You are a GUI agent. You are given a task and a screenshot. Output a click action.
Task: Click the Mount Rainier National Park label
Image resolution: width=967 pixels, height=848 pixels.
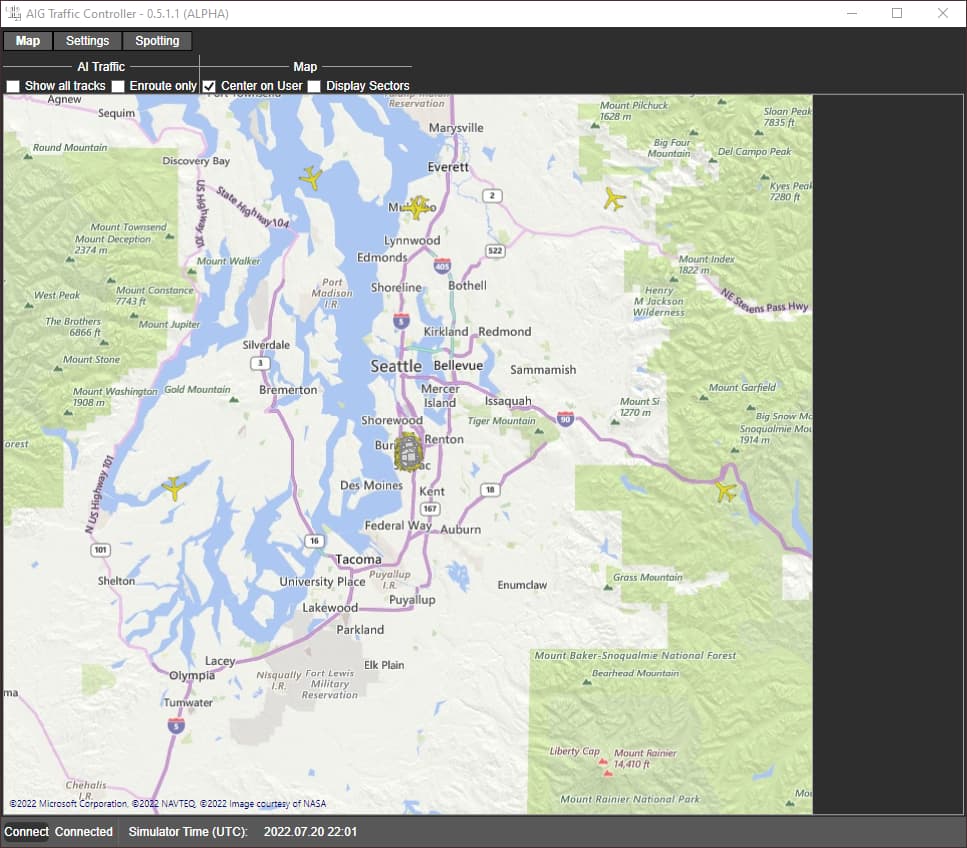(630, 799)
